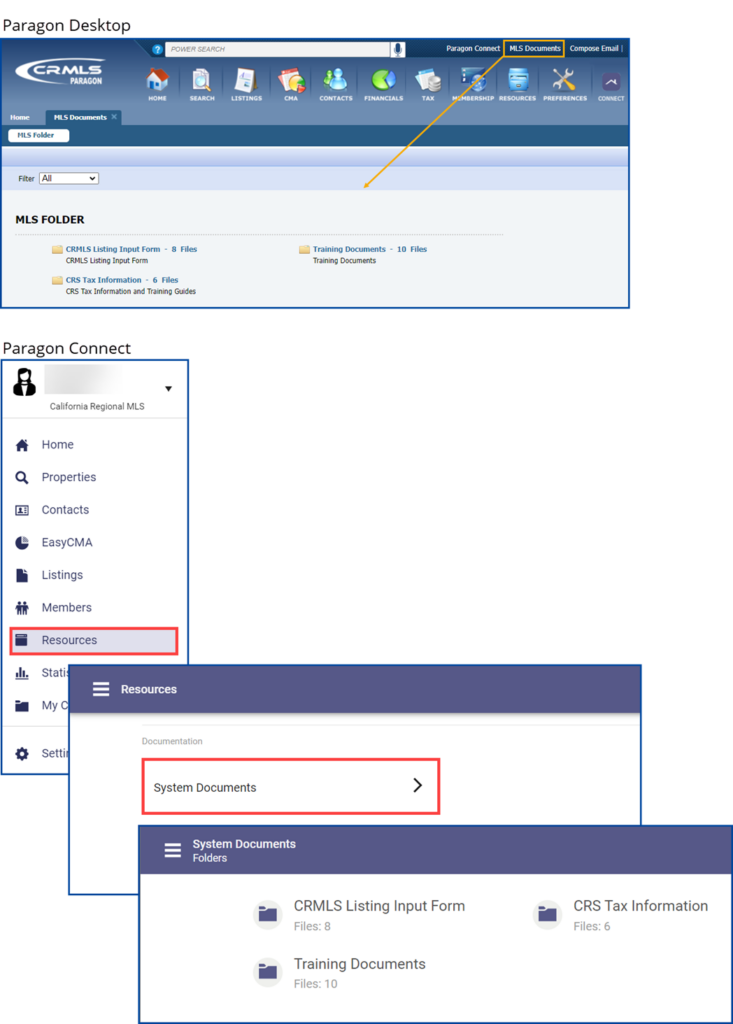
Task: Click the Membership toolbar icon
Action: (473, 82)
